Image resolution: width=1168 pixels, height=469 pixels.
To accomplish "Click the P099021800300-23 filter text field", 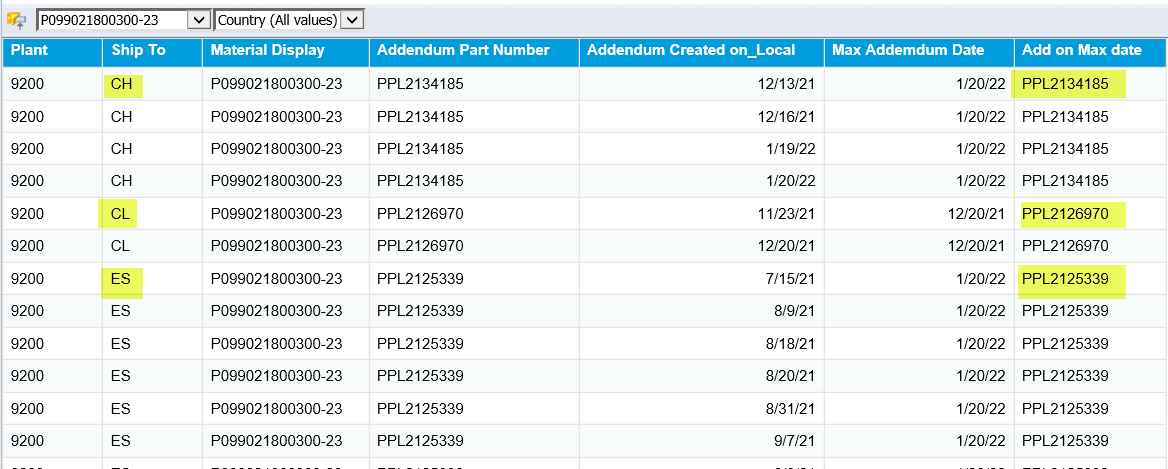I will [x=112, y=20].
